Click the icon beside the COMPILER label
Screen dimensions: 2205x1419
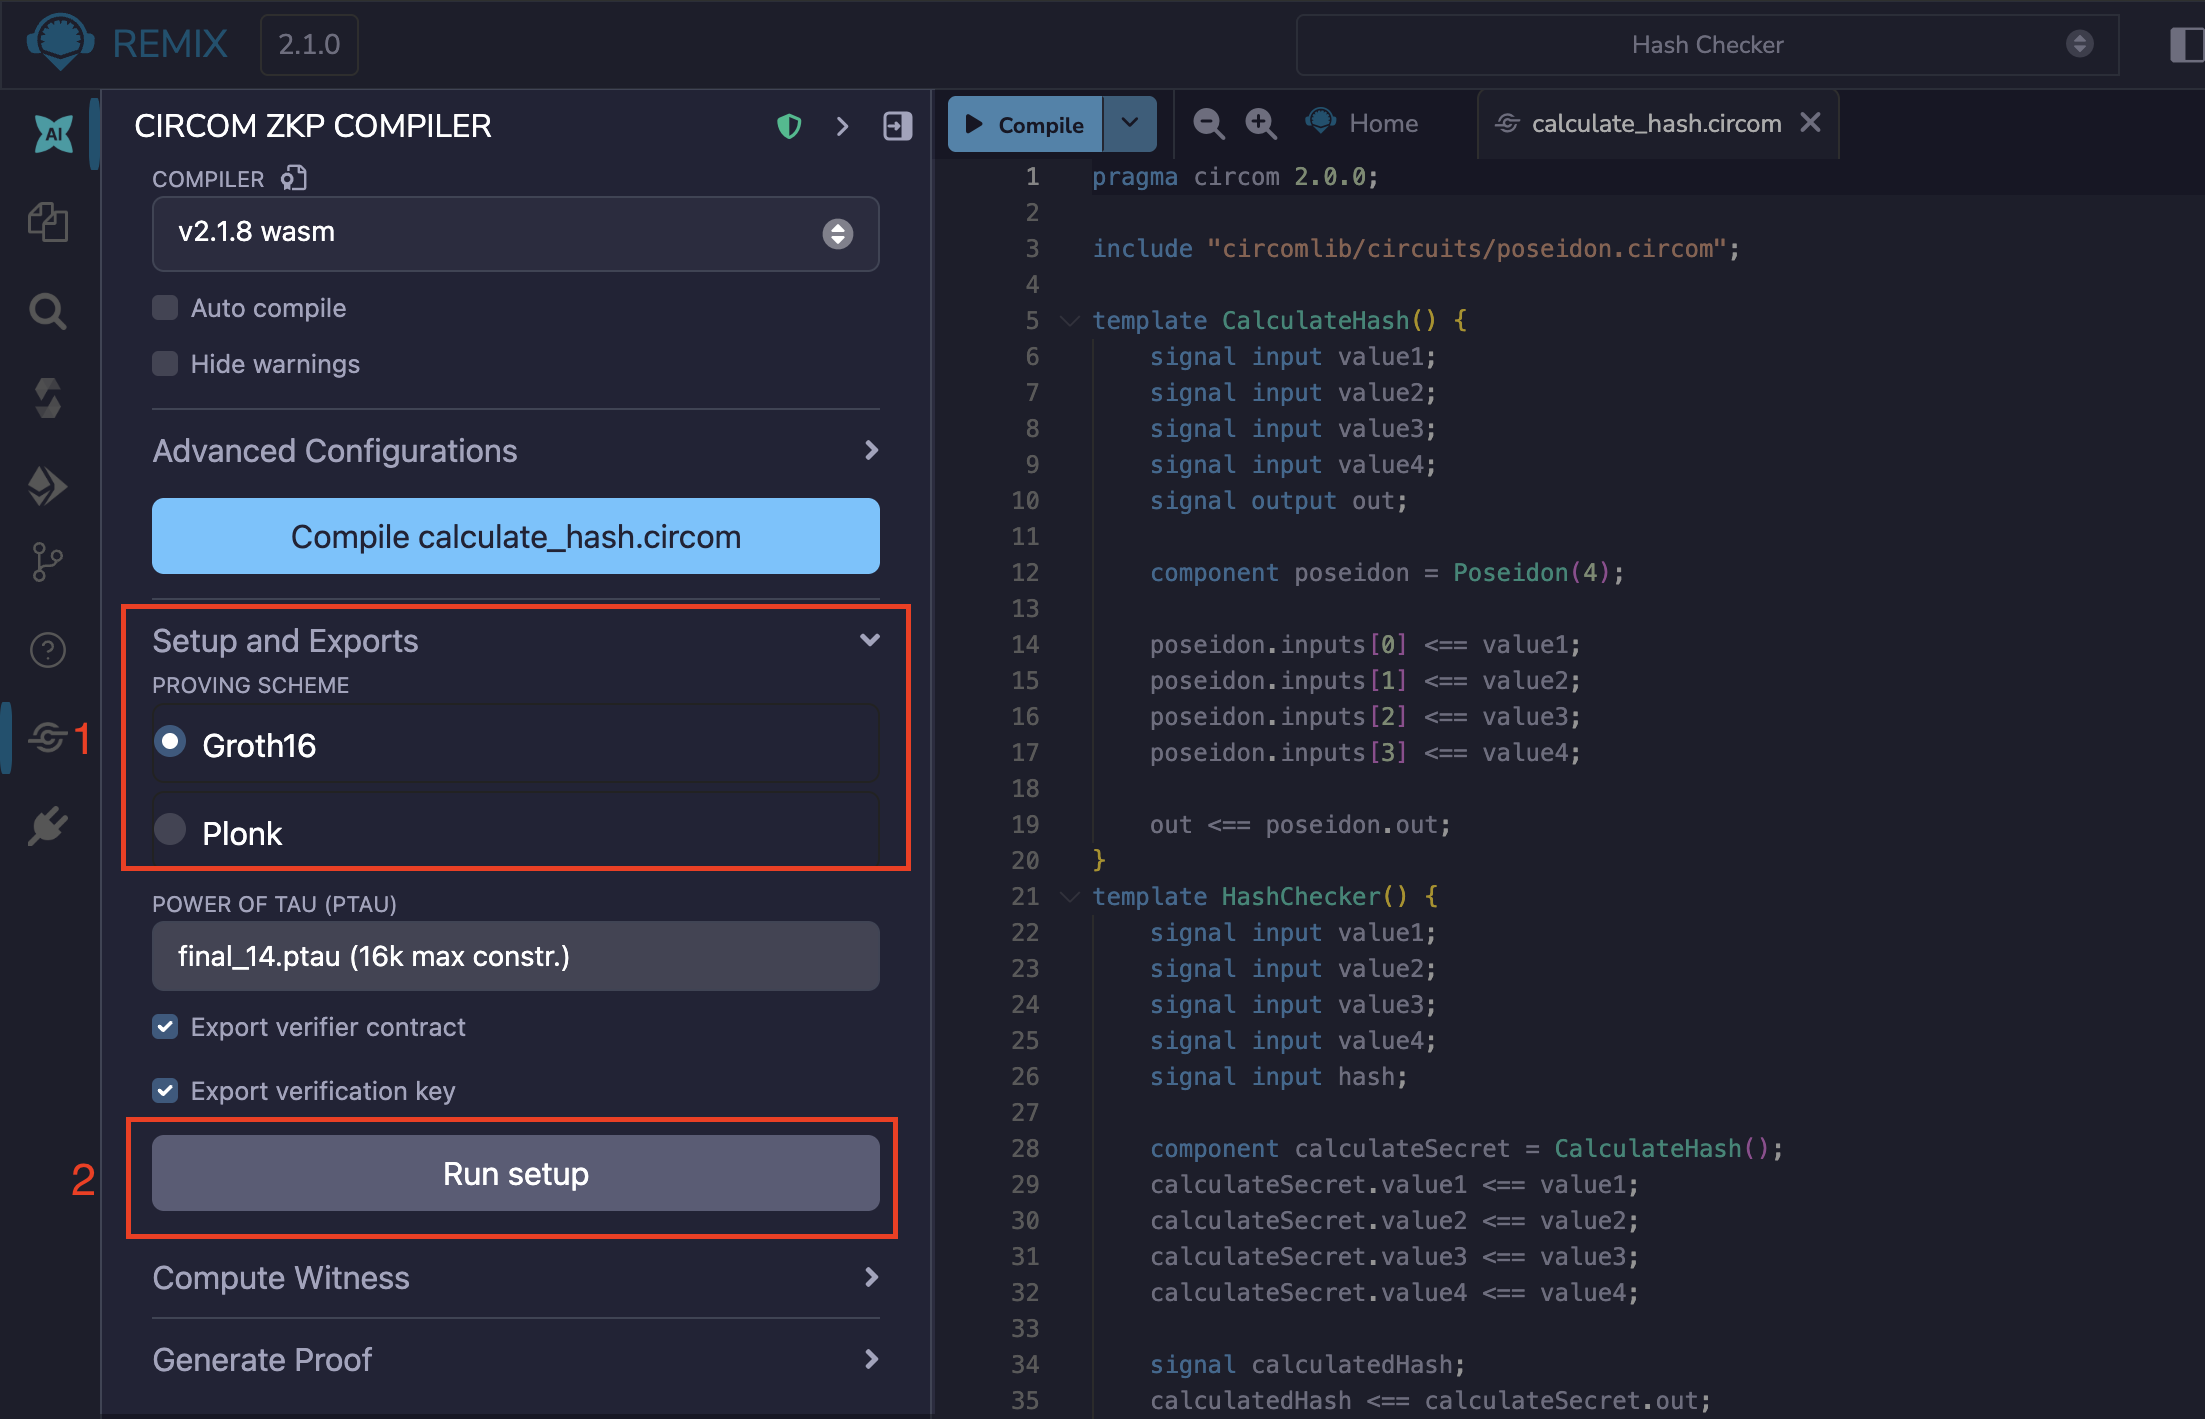point(293,178)
